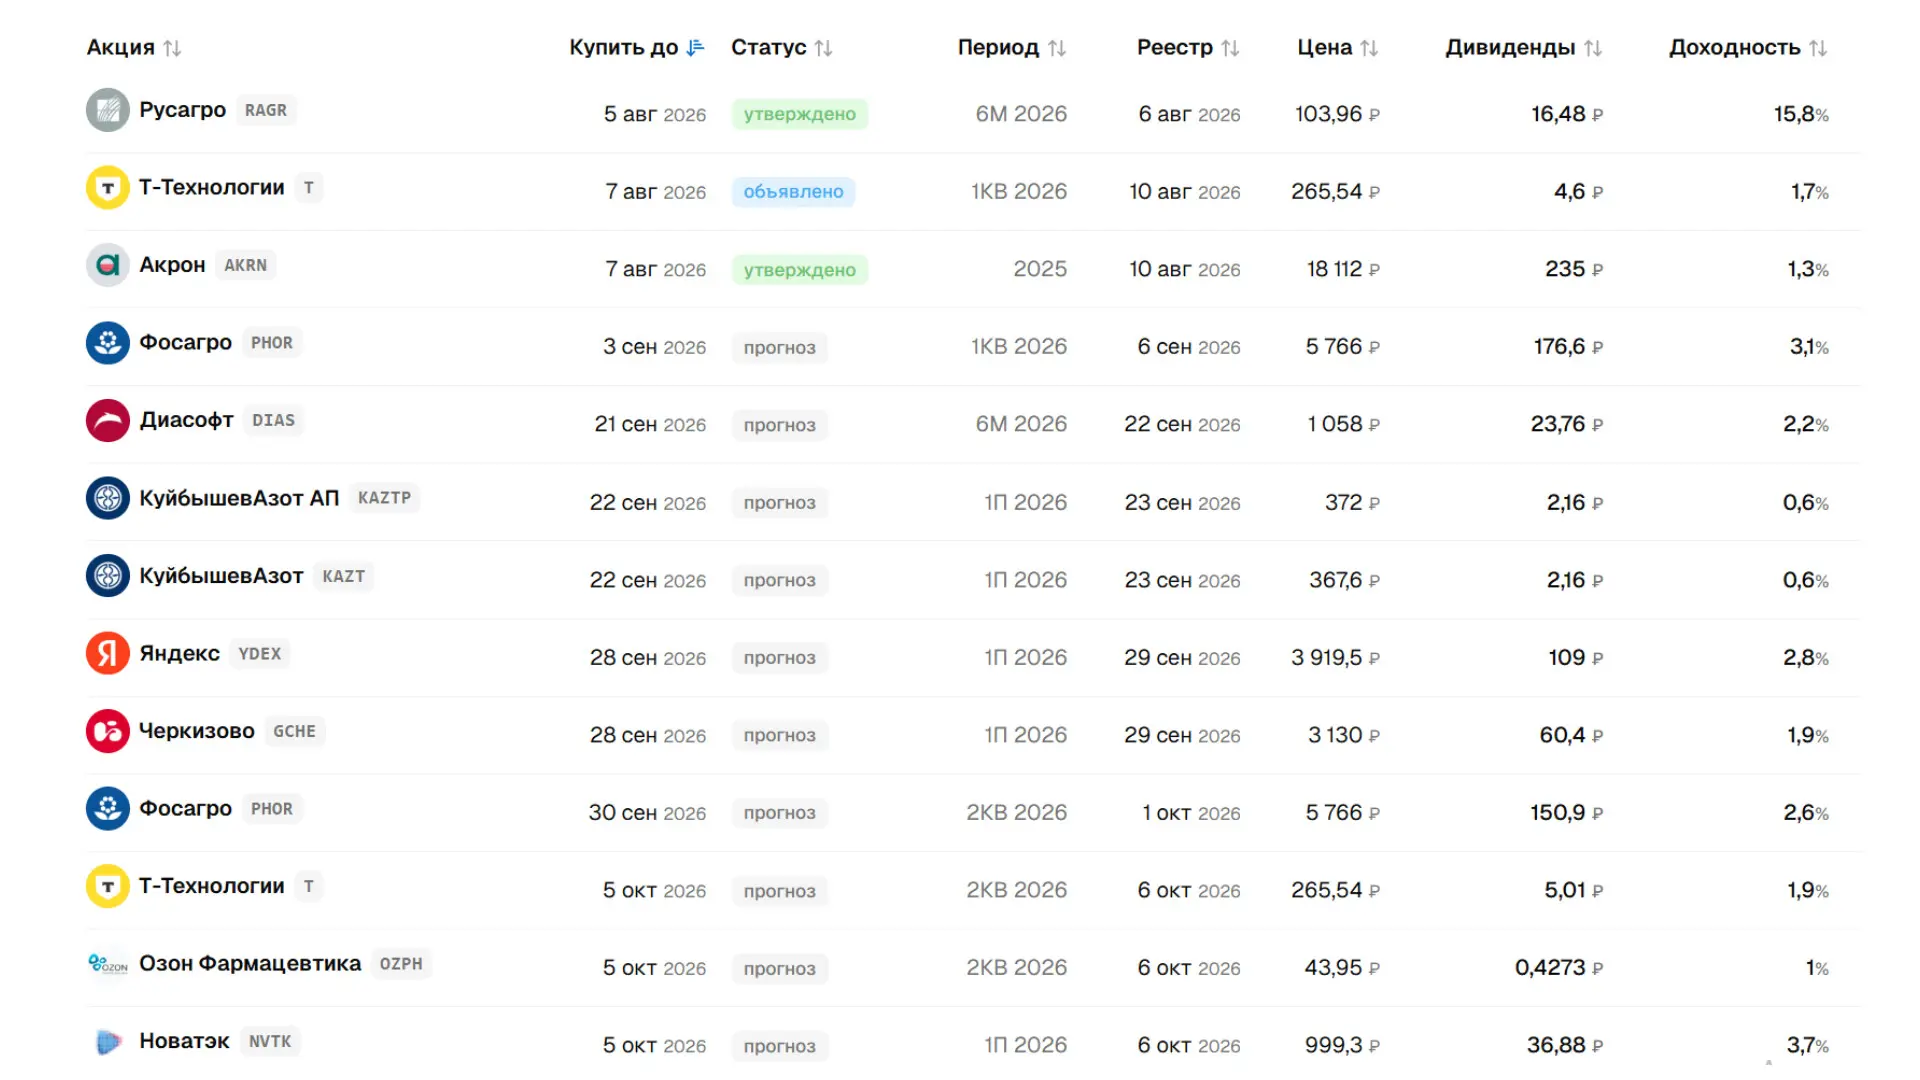Click the RAGR ticker badge
1920x1080 pixels.
click(266, 110)
